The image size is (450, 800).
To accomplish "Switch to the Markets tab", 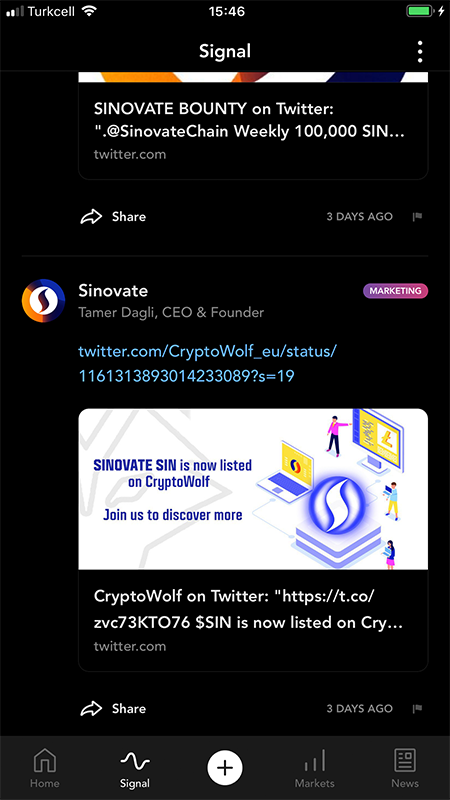I will pos(315,768).
